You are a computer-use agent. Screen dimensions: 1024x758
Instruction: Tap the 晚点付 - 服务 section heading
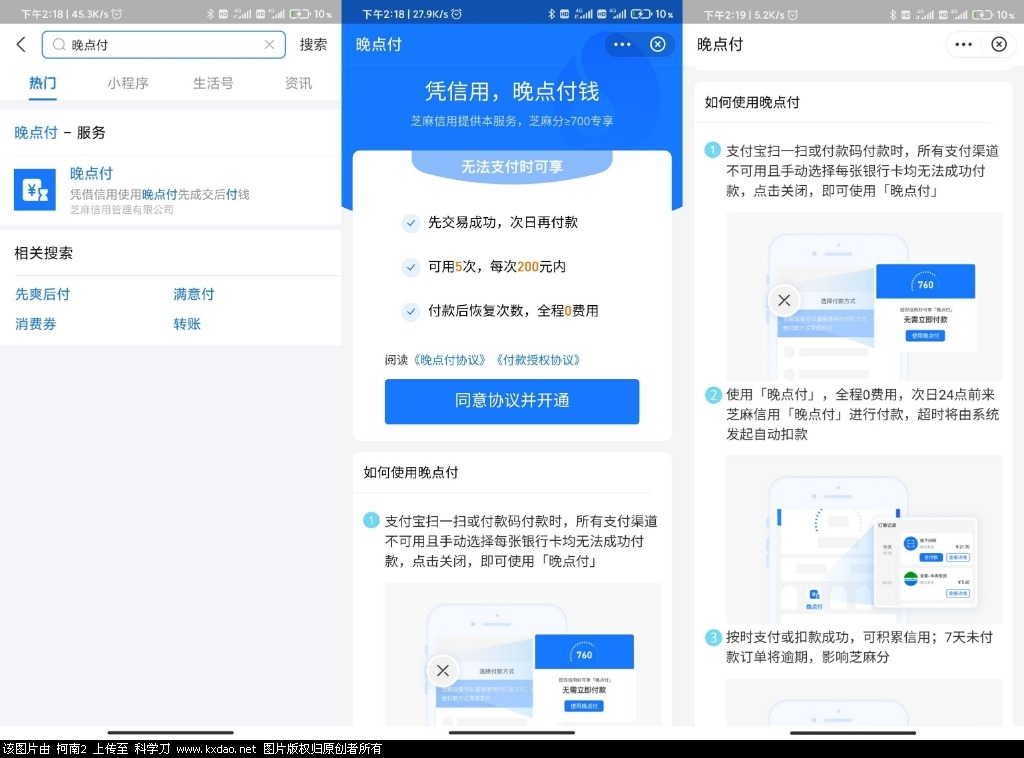59,133
